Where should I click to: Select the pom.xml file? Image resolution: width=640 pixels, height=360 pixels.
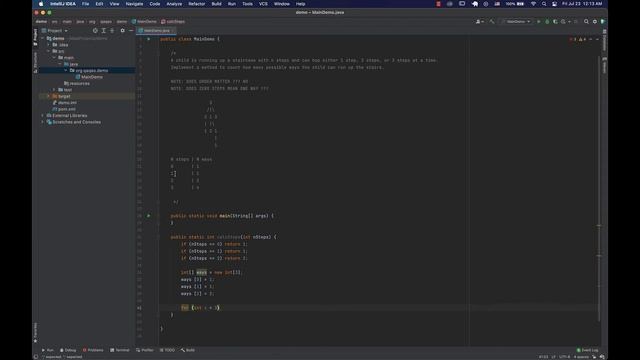pos(64,109)
